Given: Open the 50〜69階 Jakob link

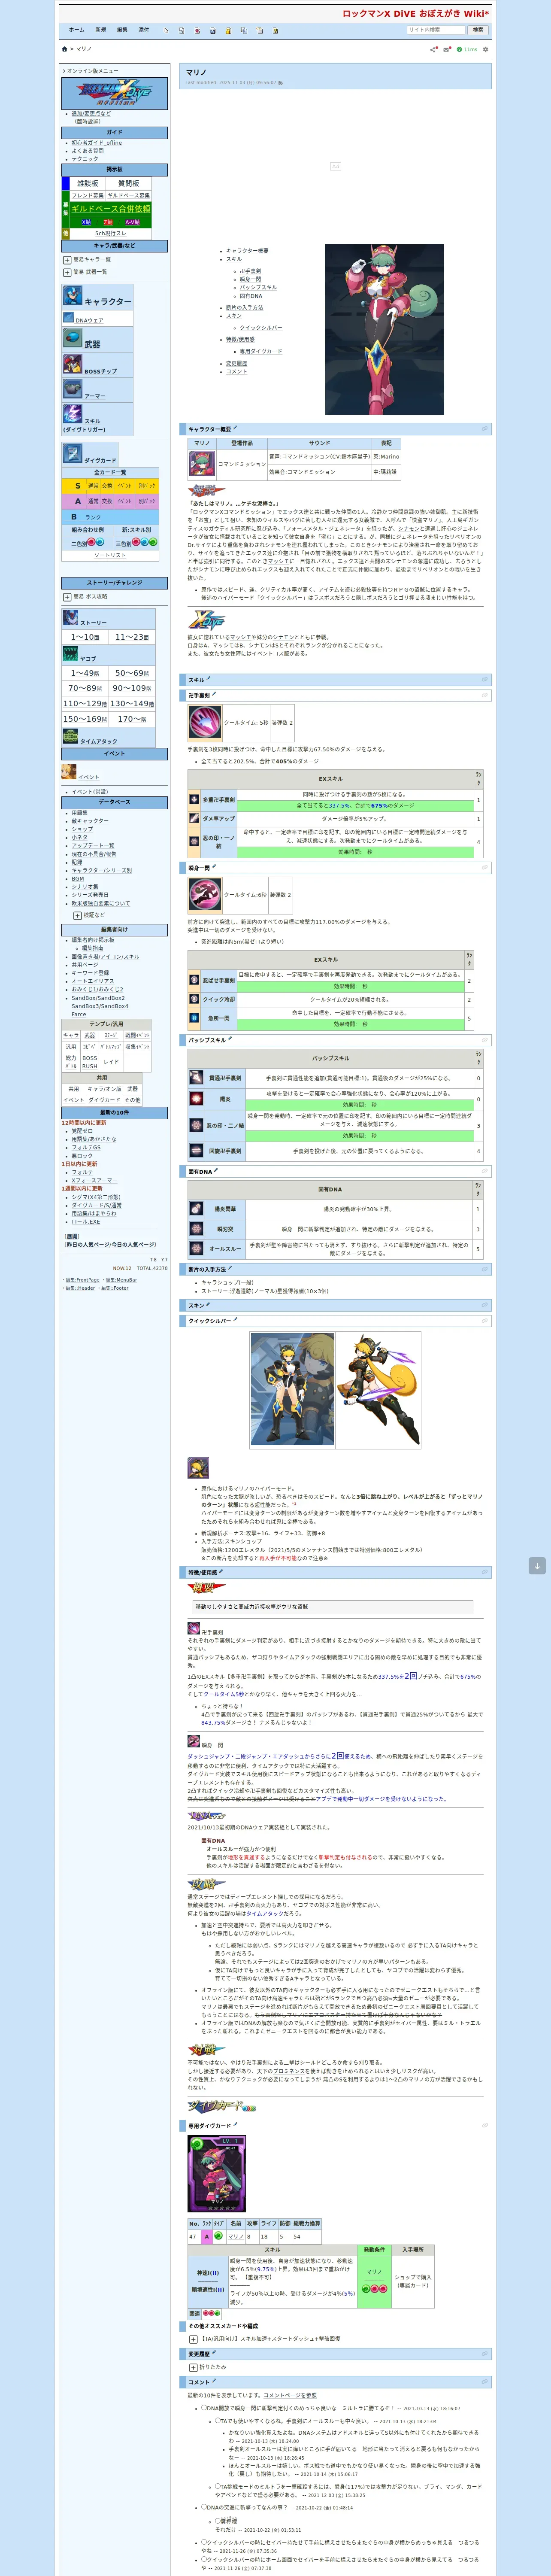Looking at the screenshot, I should [x=132, y=673].
